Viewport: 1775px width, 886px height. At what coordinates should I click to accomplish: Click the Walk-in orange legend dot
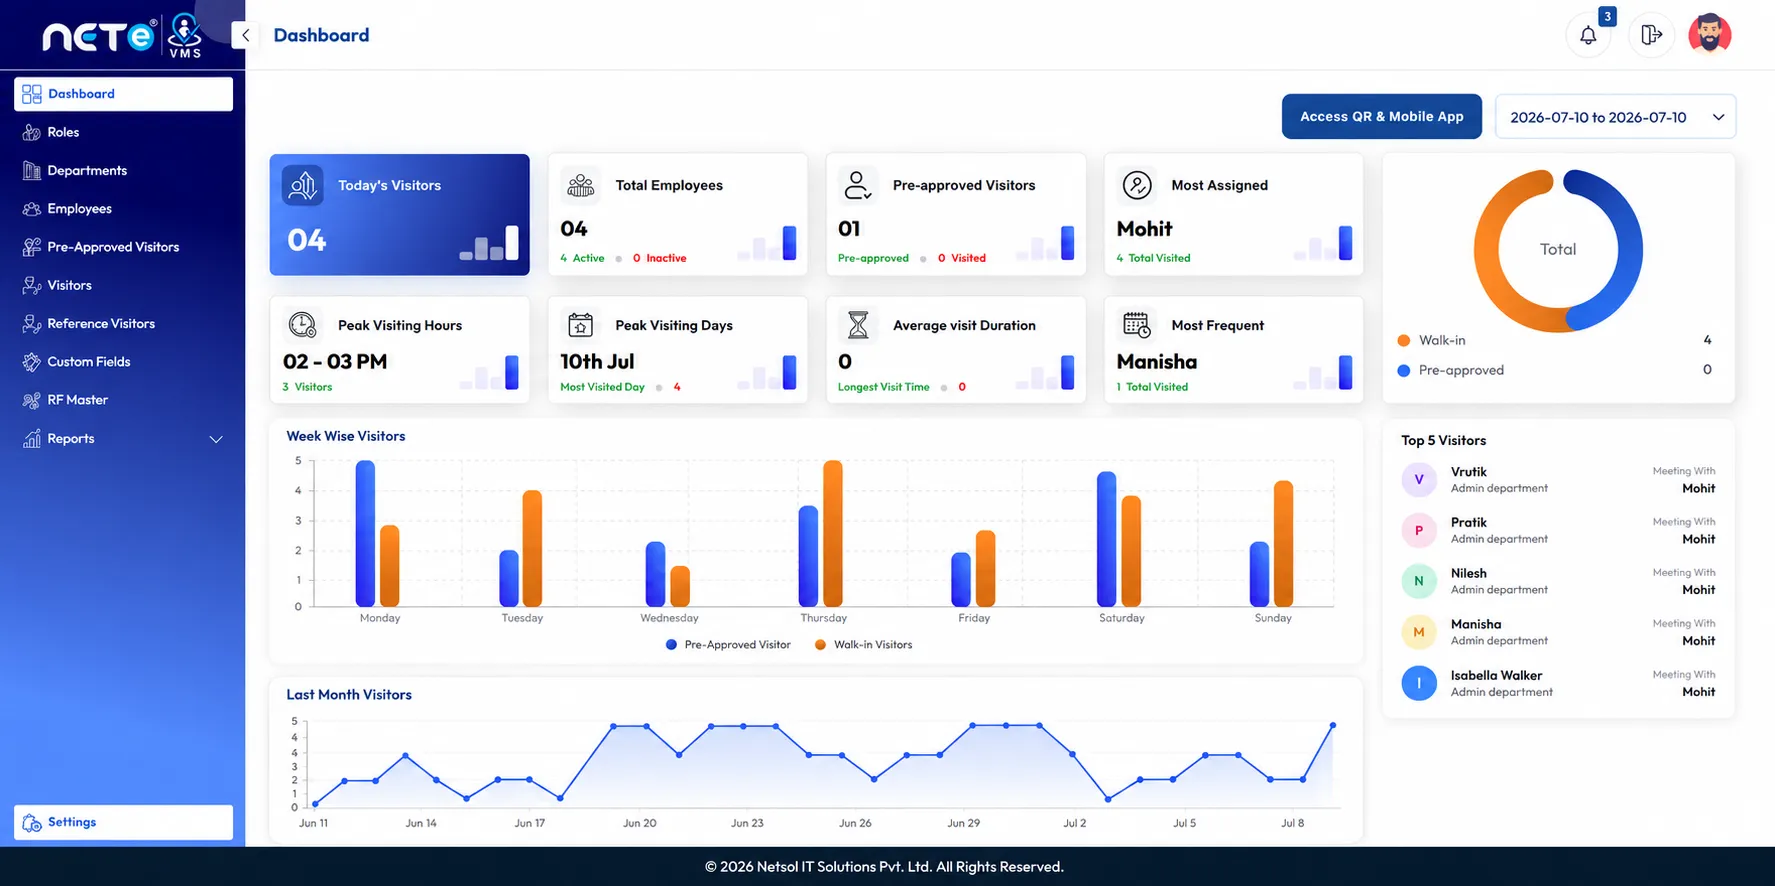coord(1403,341)
